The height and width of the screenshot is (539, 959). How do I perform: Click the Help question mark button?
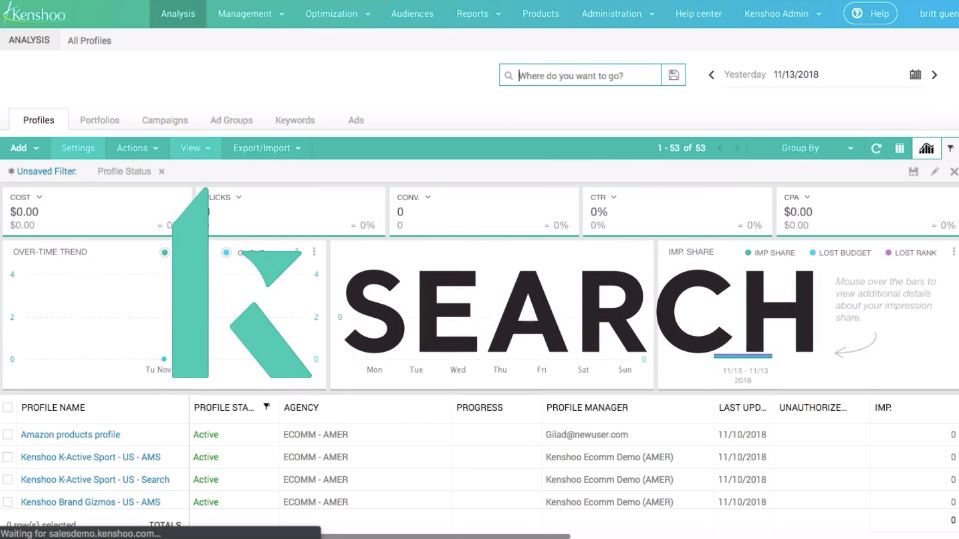click(x=870, y=13)
